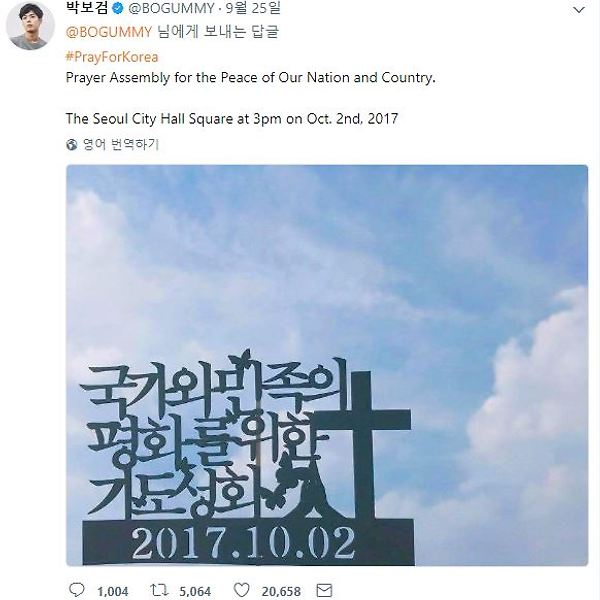Open the 박보검 profile picture

point(30,25)
